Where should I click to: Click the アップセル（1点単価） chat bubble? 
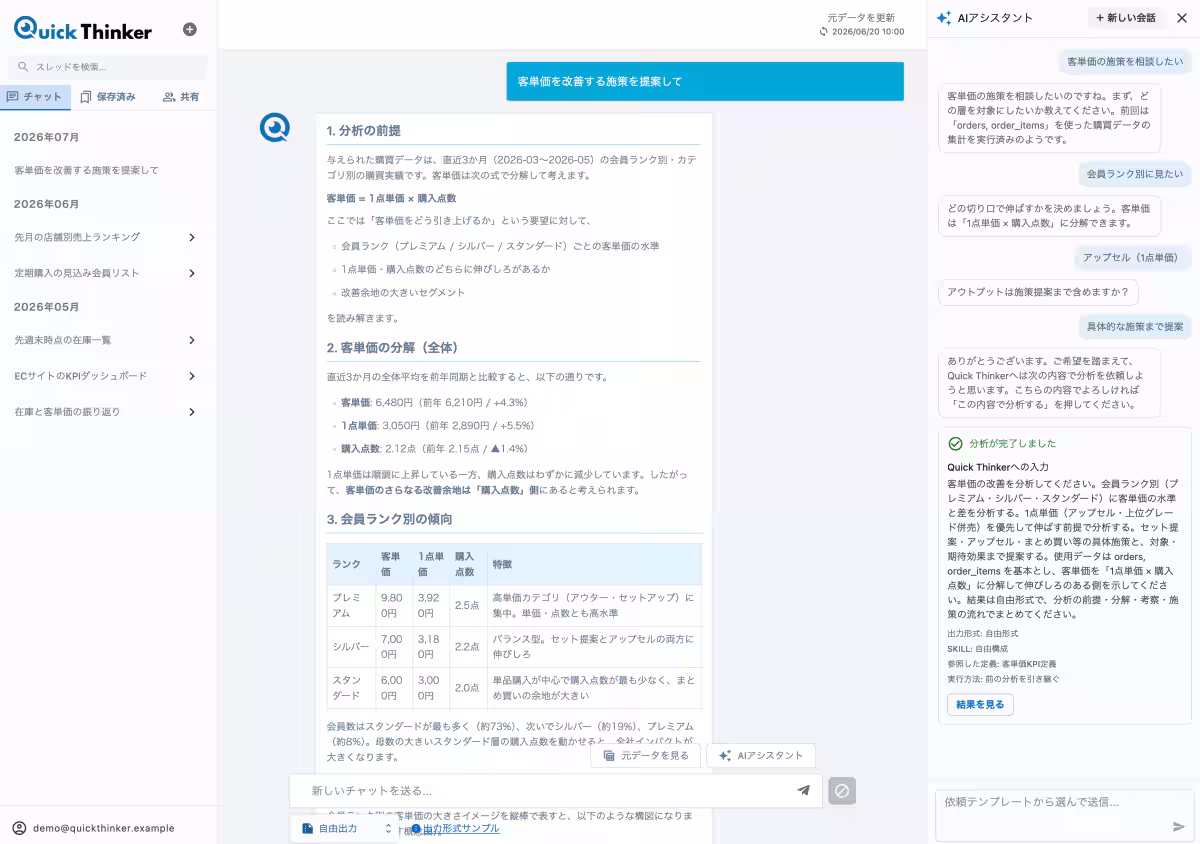coord(1133,257)
